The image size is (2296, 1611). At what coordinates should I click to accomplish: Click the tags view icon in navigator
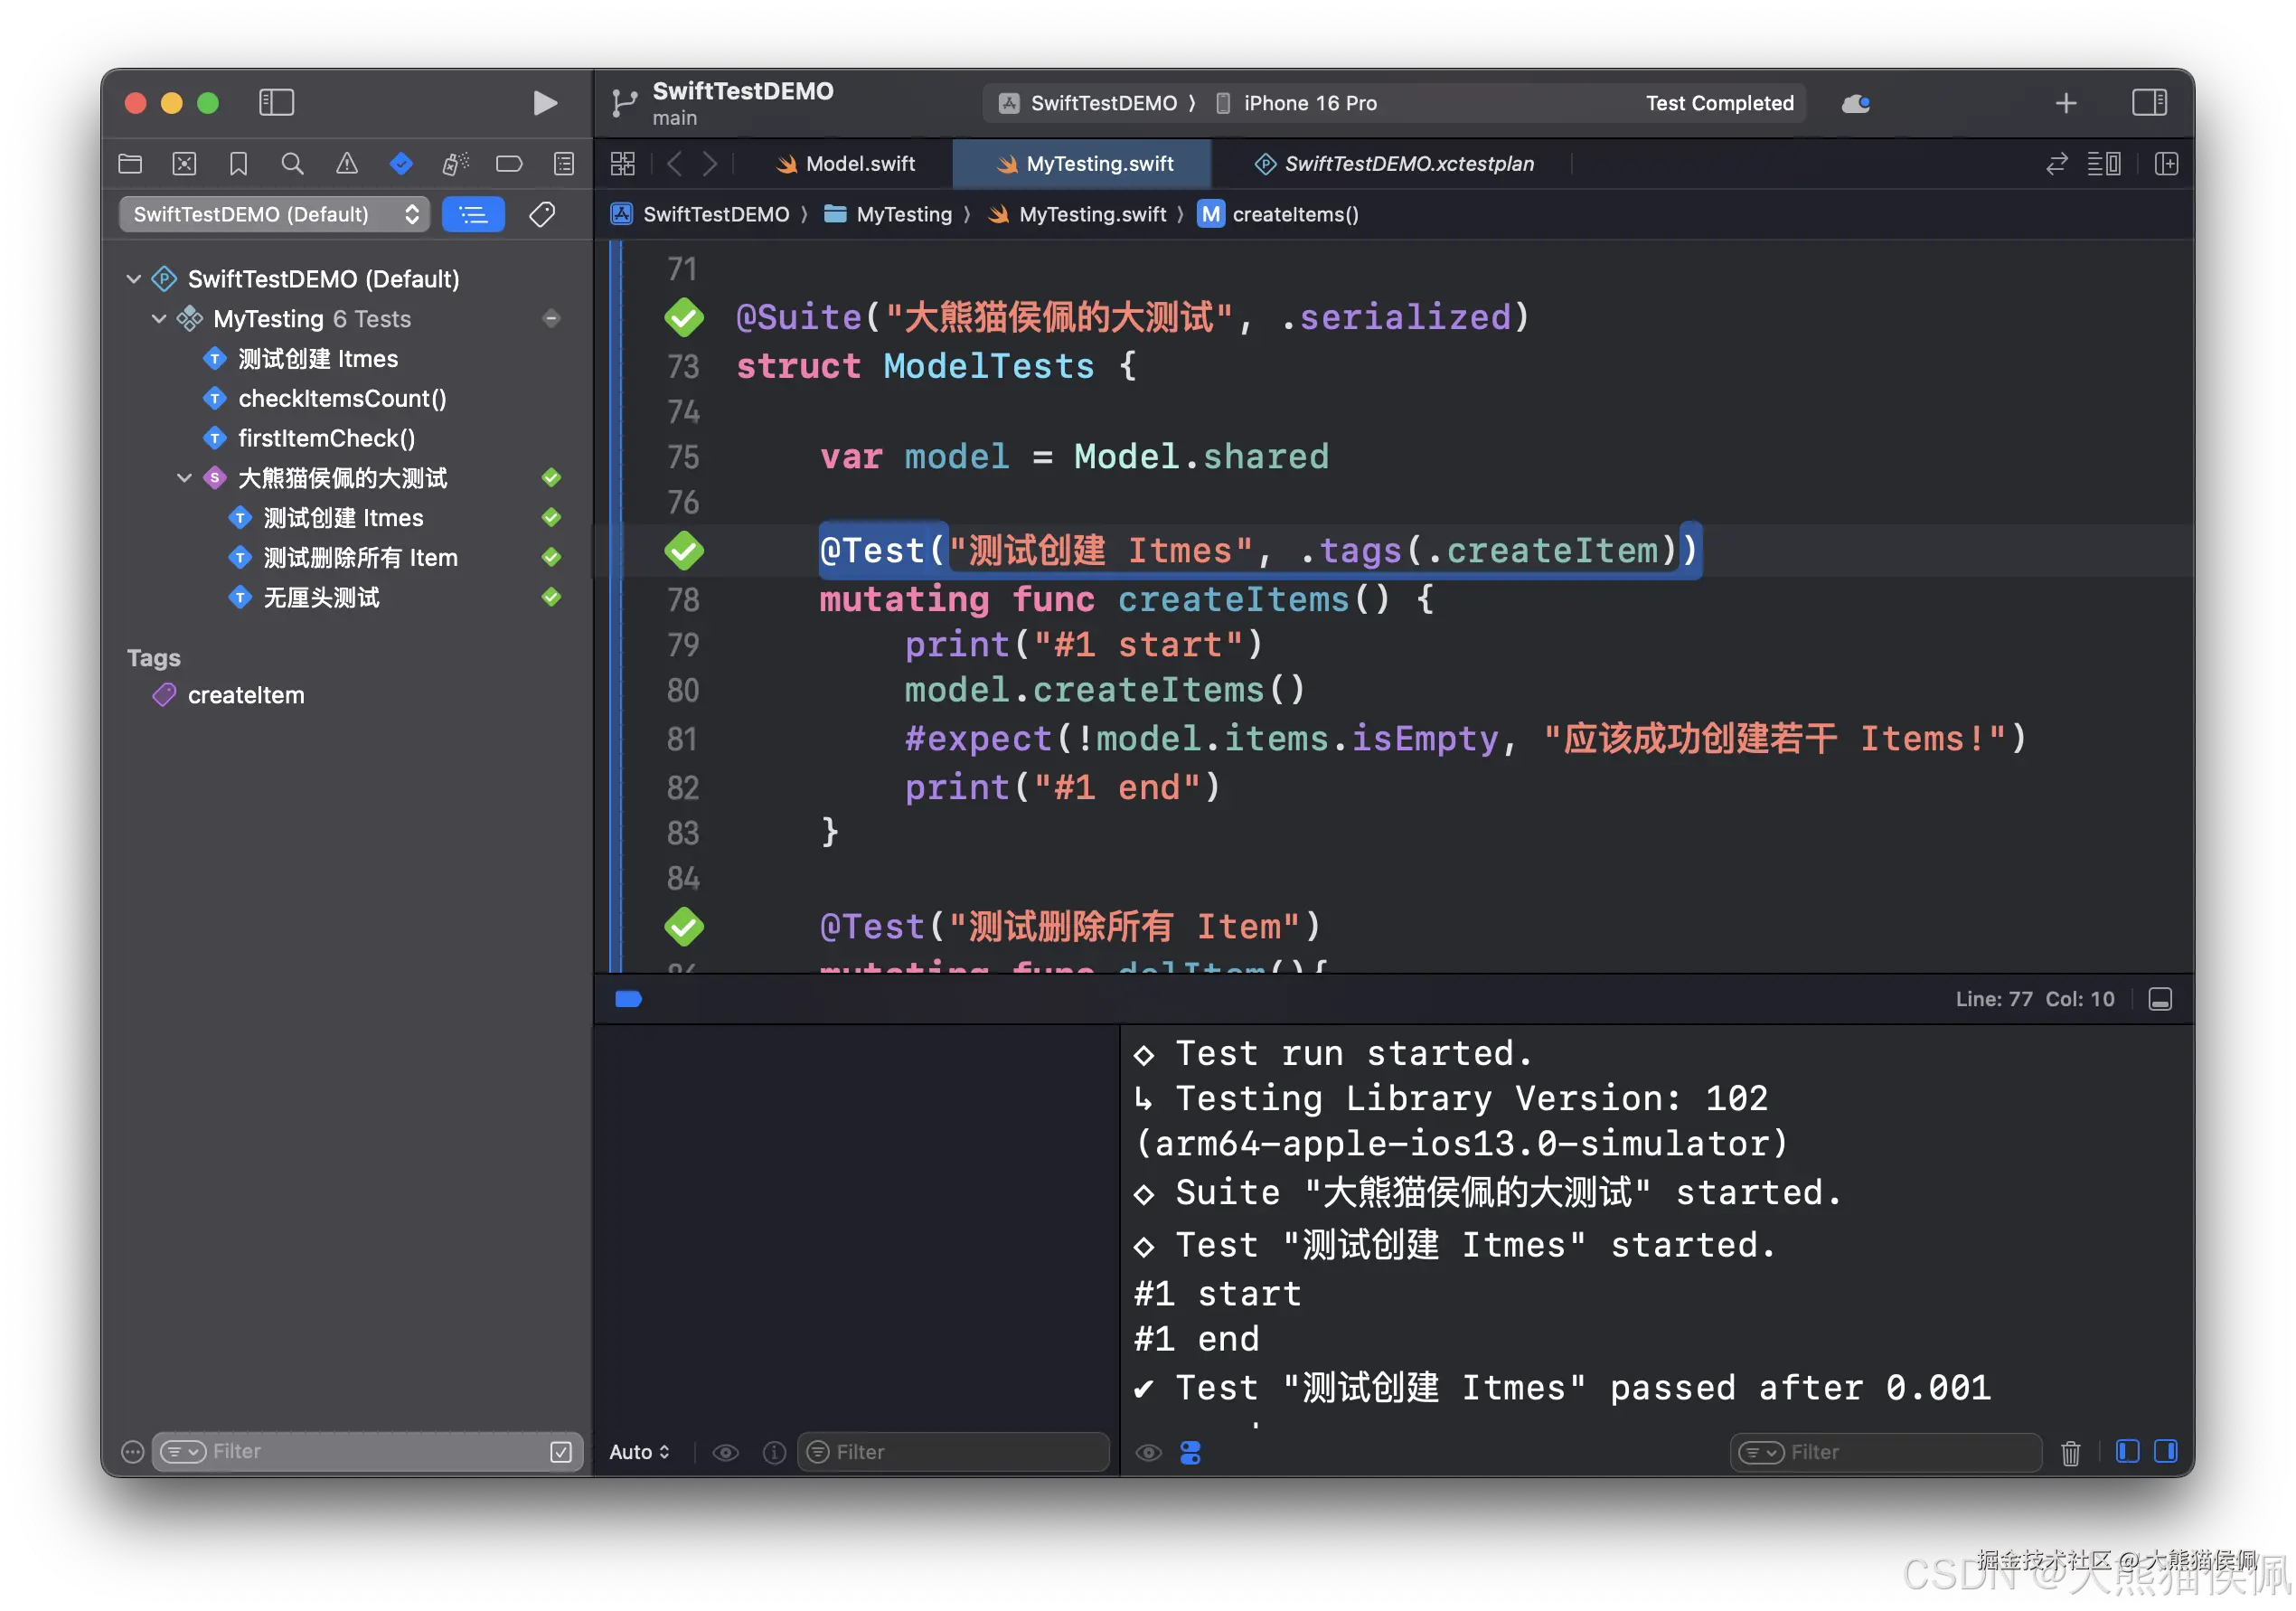click(x=542, y=214)
